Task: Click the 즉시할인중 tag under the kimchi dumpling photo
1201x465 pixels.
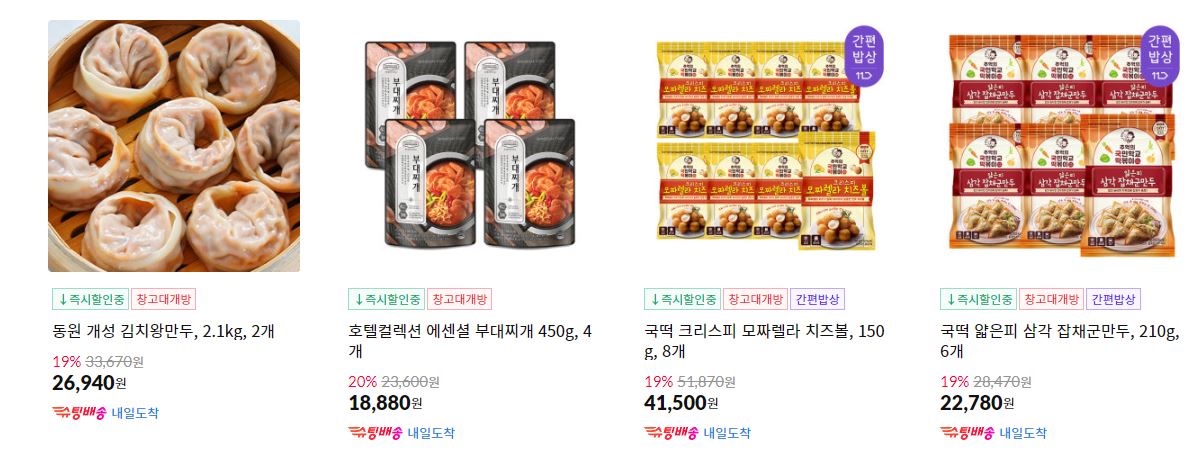Action: pos(90,299)
